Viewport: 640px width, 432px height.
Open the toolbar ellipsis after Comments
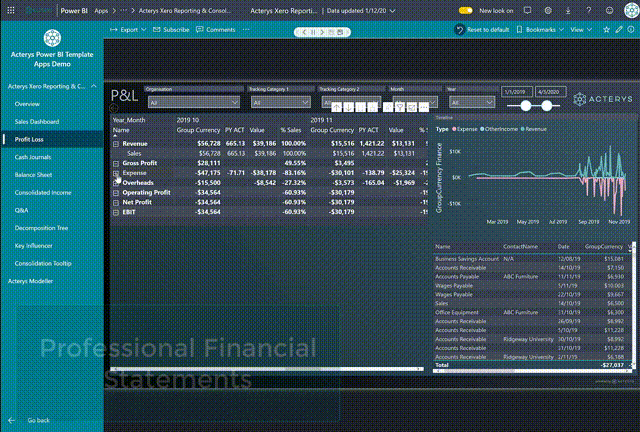246,29
